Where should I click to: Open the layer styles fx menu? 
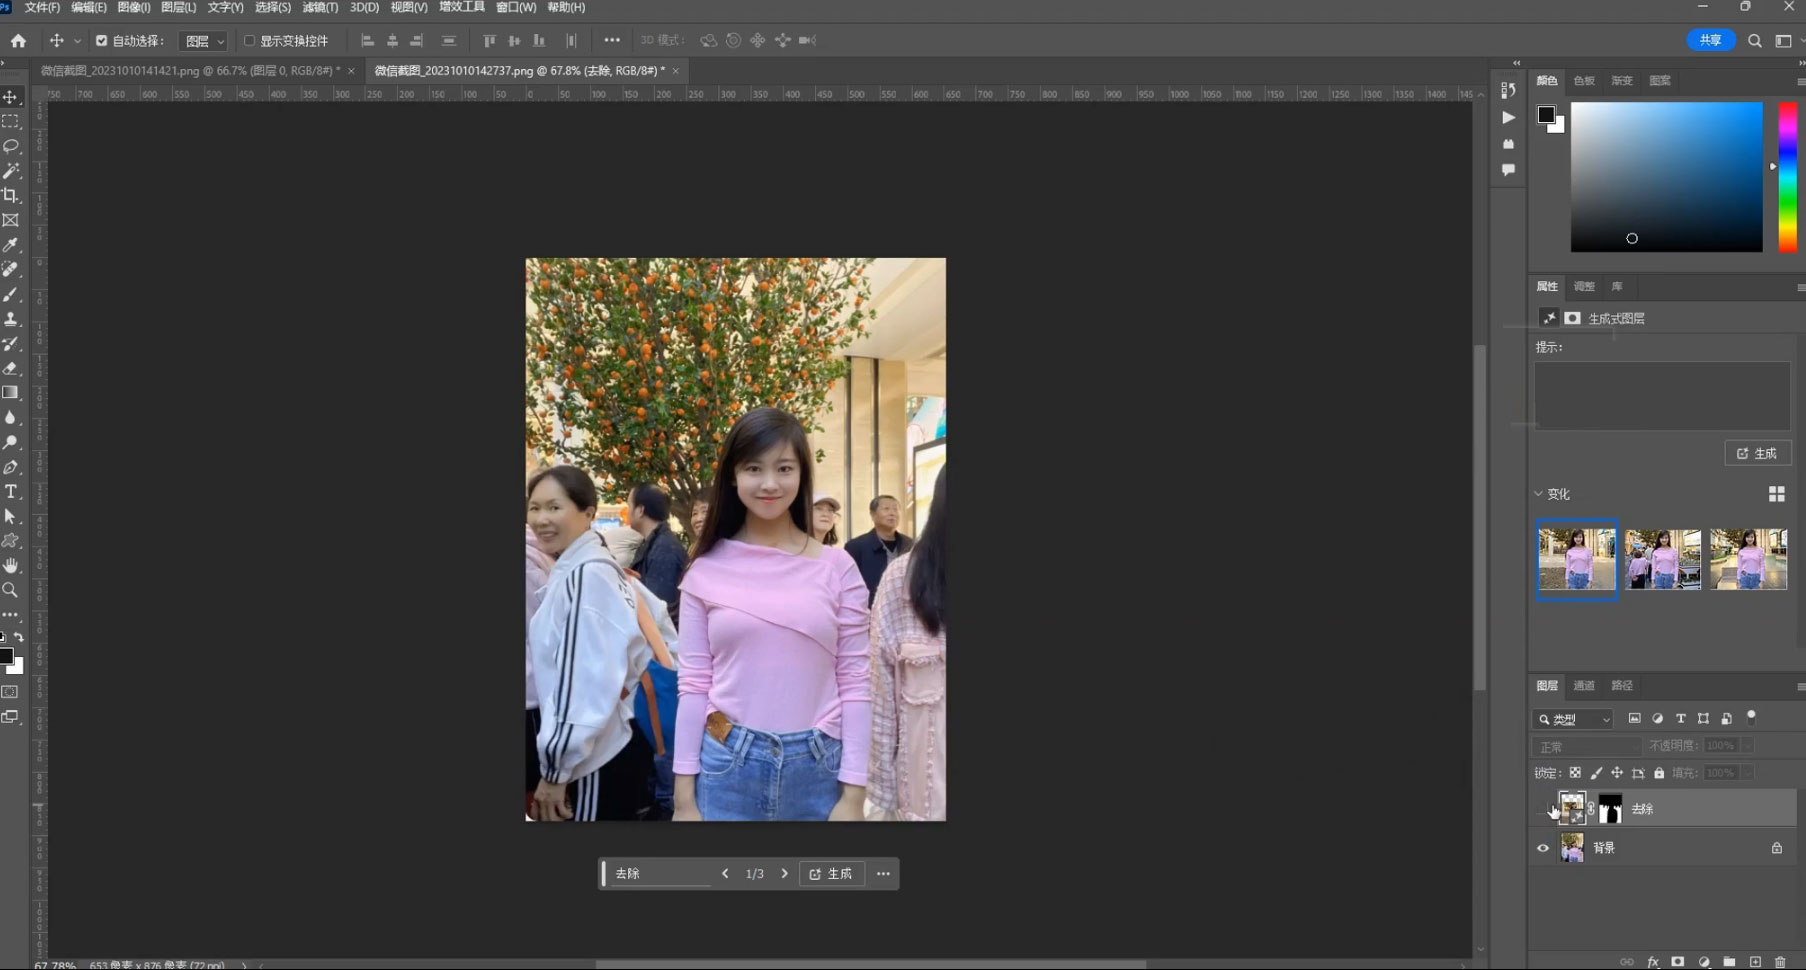pos(1654,962)
